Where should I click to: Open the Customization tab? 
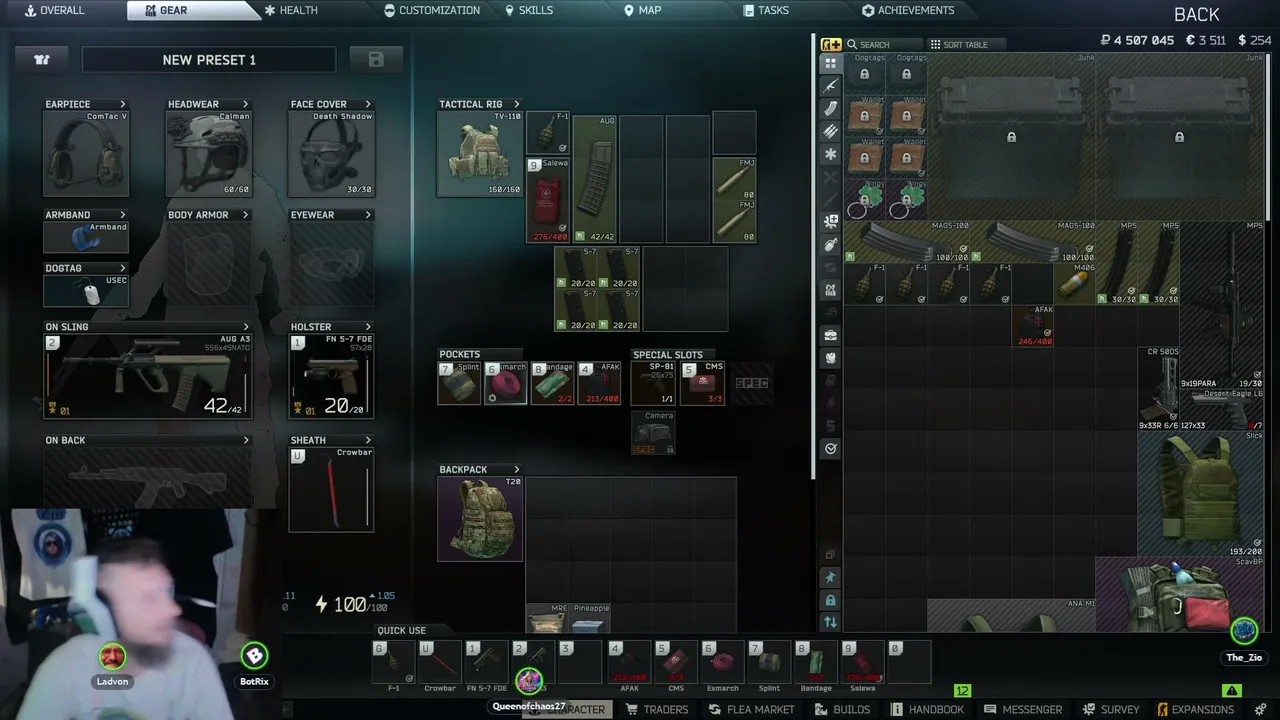[x=432, y=10]
